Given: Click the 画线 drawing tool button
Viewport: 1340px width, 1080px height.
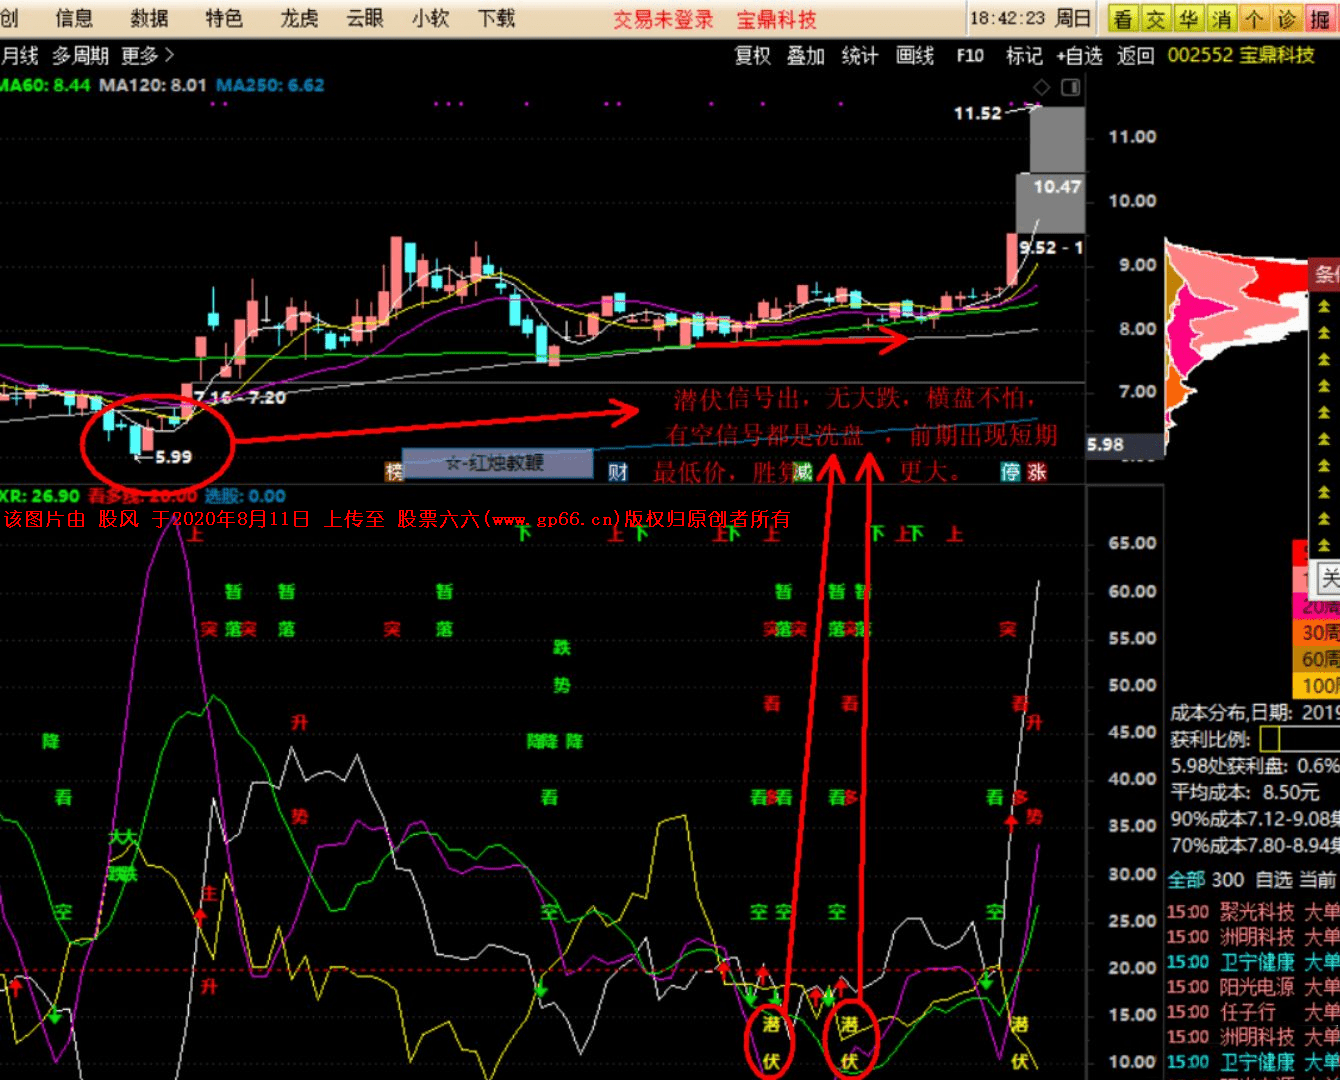Looking at the screenshot, I should [915, 56].
